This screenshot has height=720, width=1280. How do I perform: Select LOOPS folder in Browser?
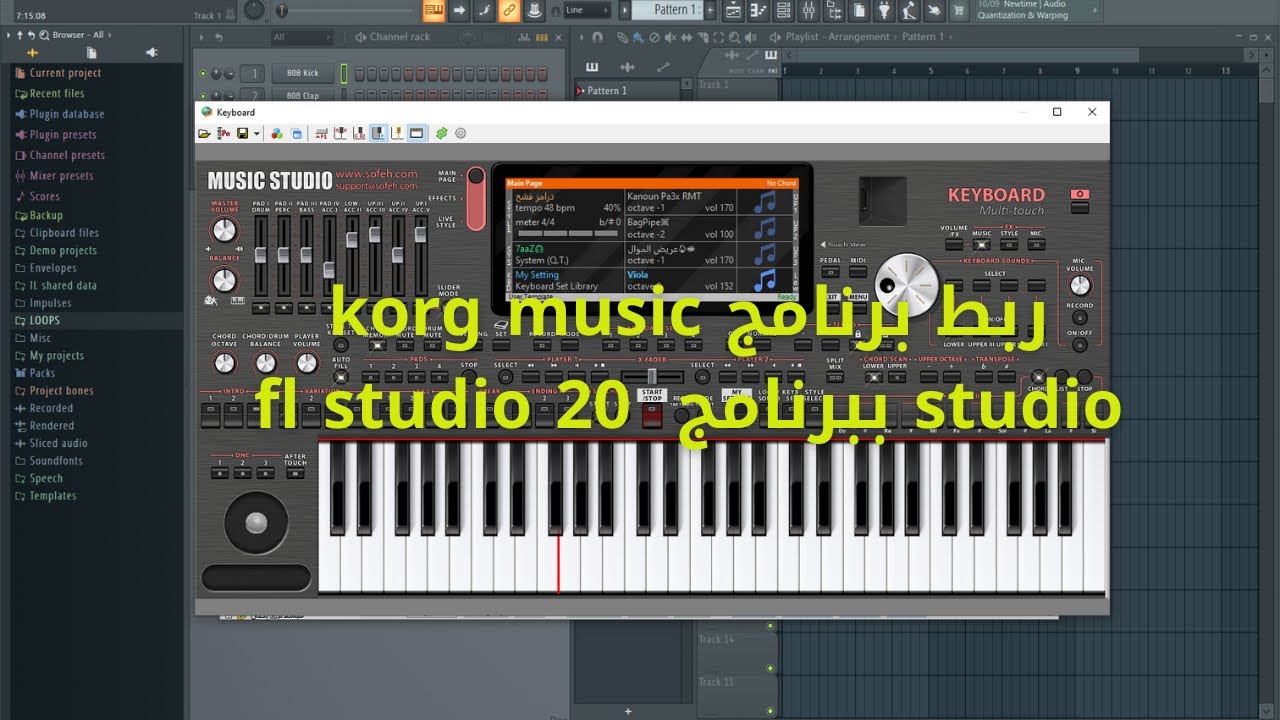tap(44, 321)
